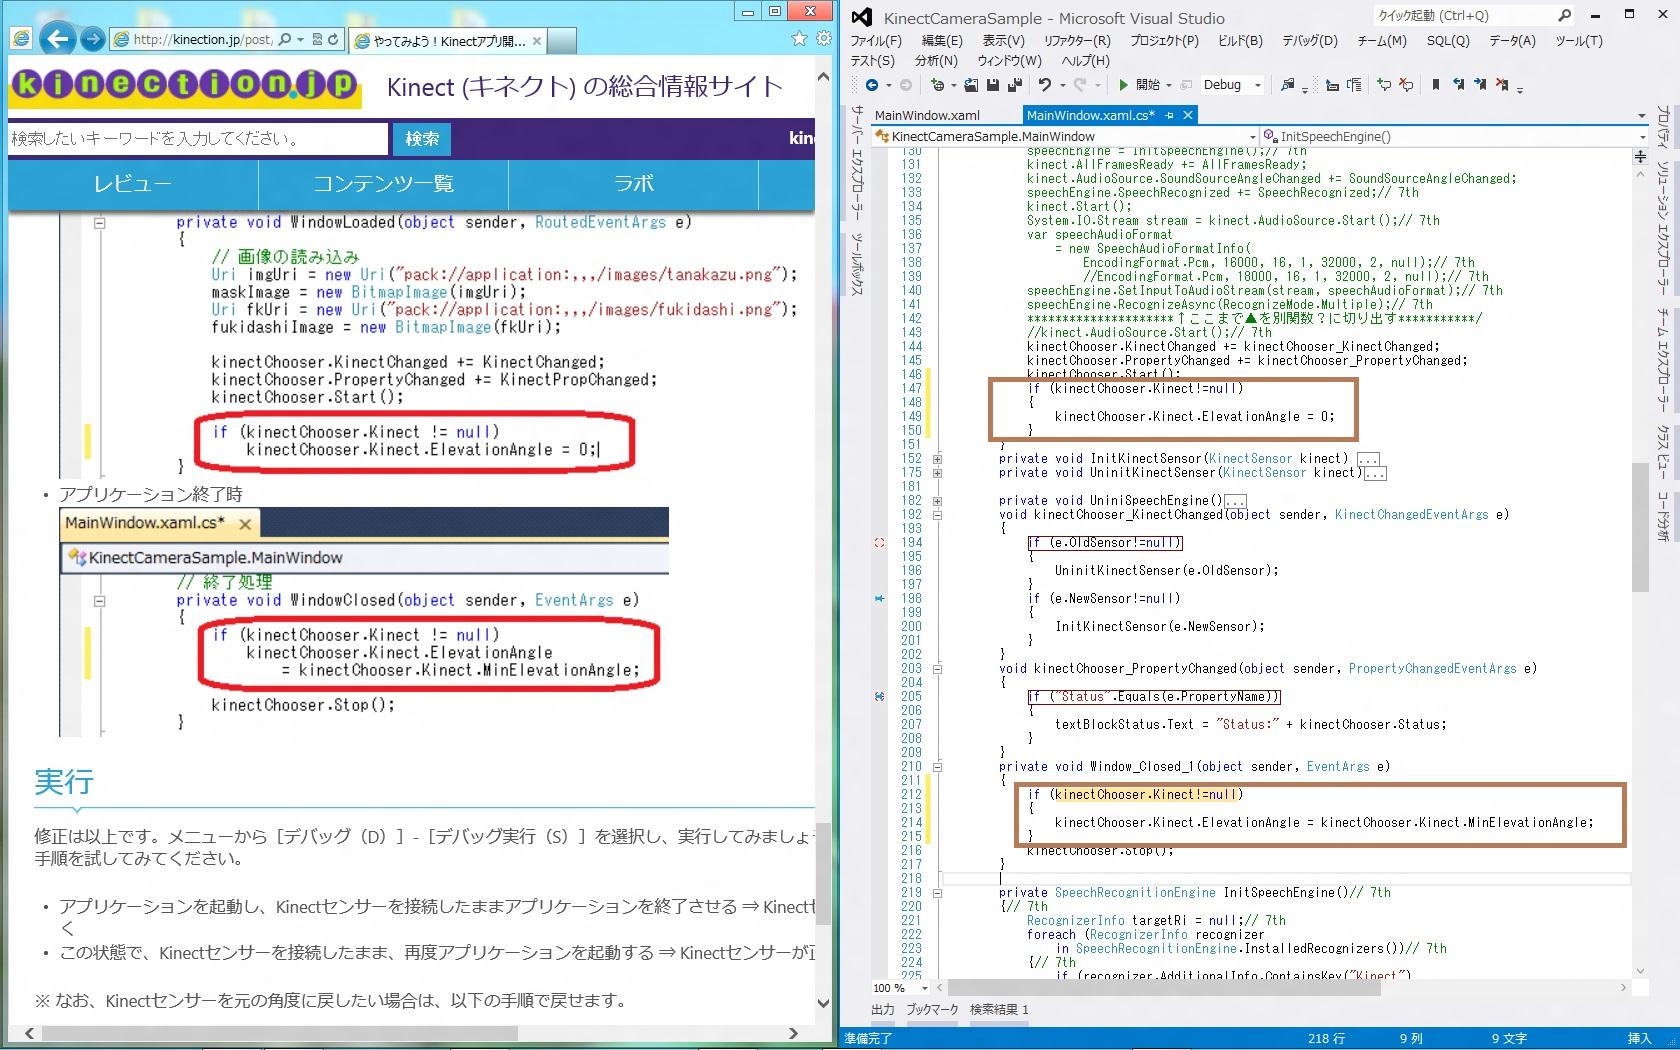Pin the MainWindow.xaml.cs tab
1680x1050 pixels.
pyautogui.click(x=1170, y=115)
